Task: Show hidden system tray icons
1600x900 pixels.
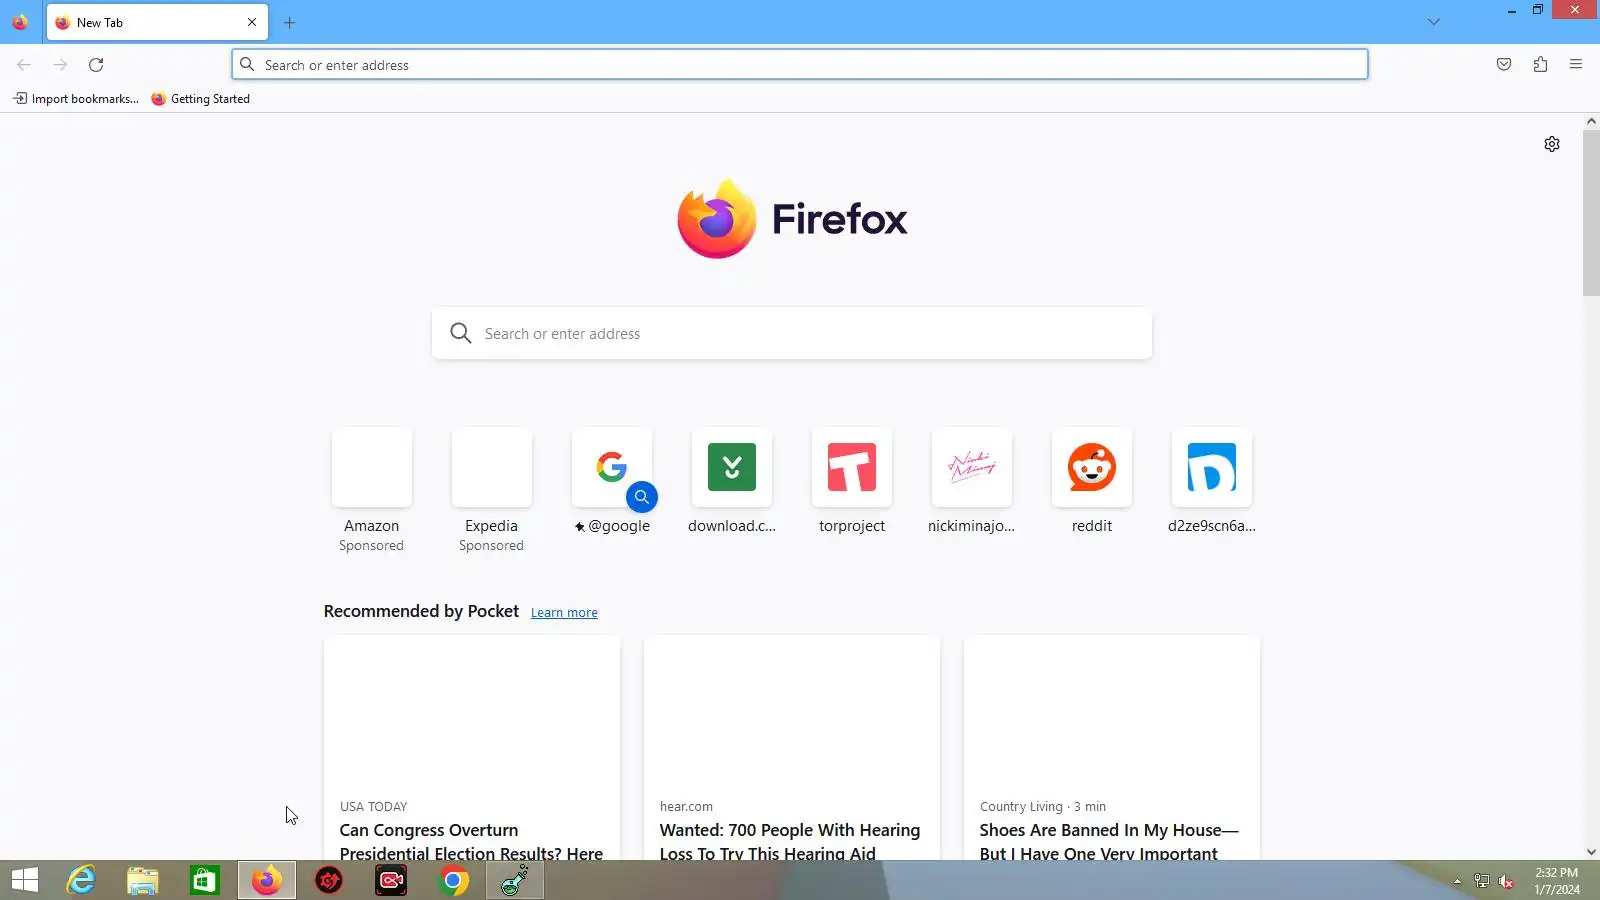Action: pyautogui.click(x=1457, y=881)
